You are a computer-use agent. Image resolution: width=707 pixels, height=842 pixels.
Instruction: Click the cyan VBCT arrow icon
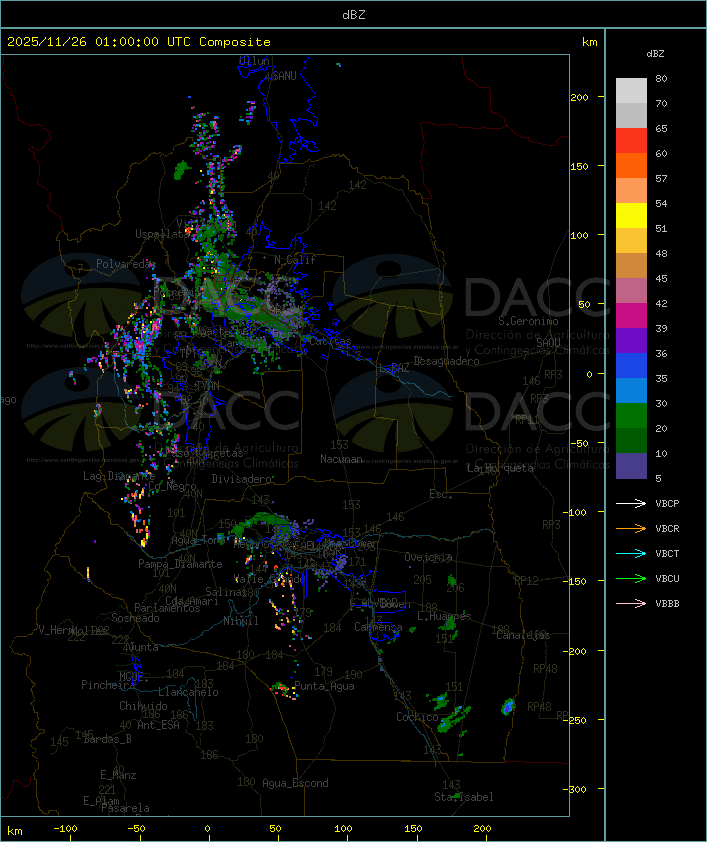coord(631,553)
